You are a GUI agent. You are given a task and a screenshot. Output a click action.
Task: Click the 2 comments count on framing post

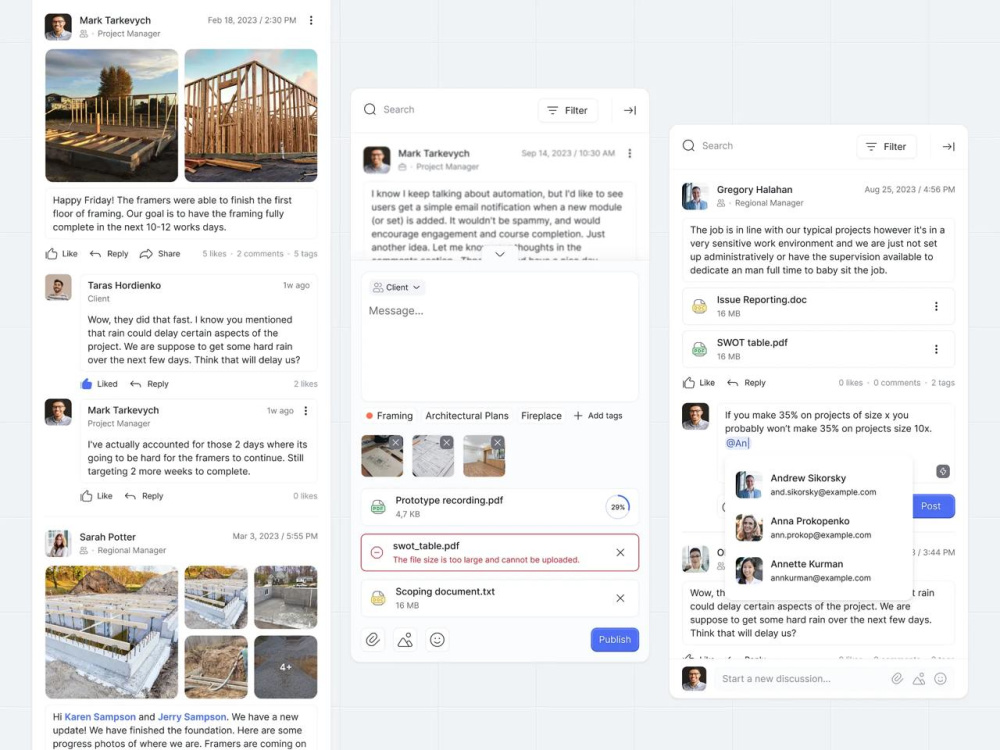(260, 254)
